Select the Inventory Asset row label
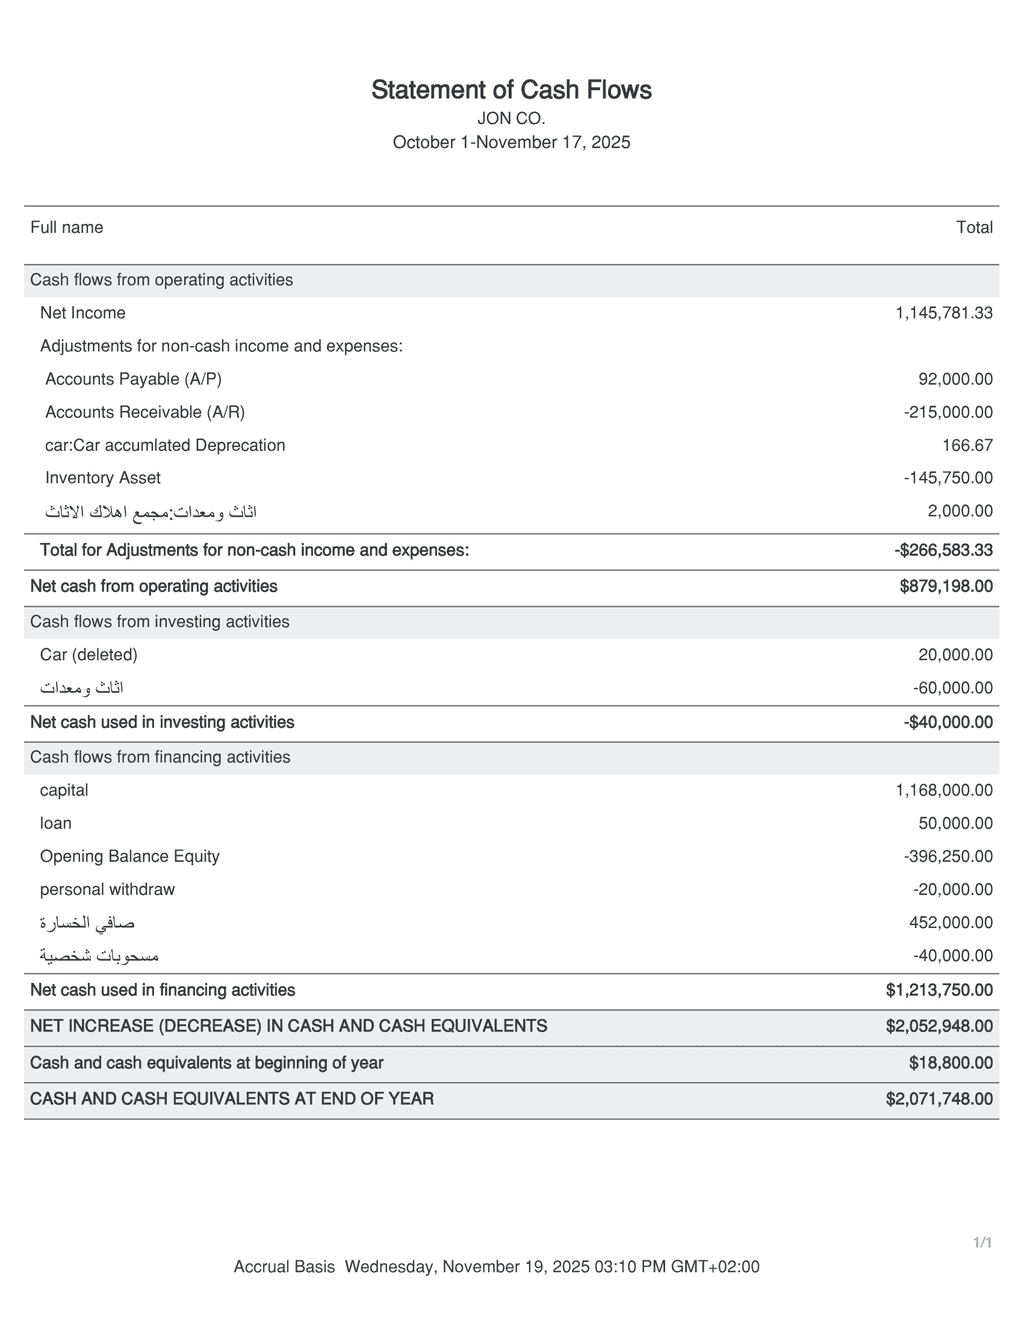Image resolution: width=1024 pixels, height=1324 pixels. tap(103, 478)
